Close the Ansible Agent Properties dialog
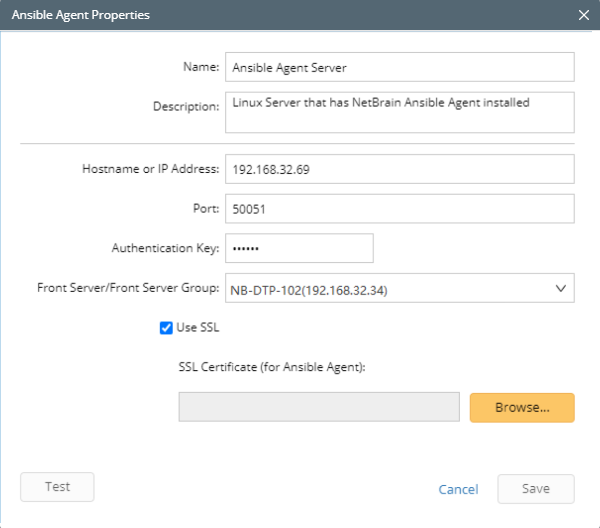 [584, 15]
